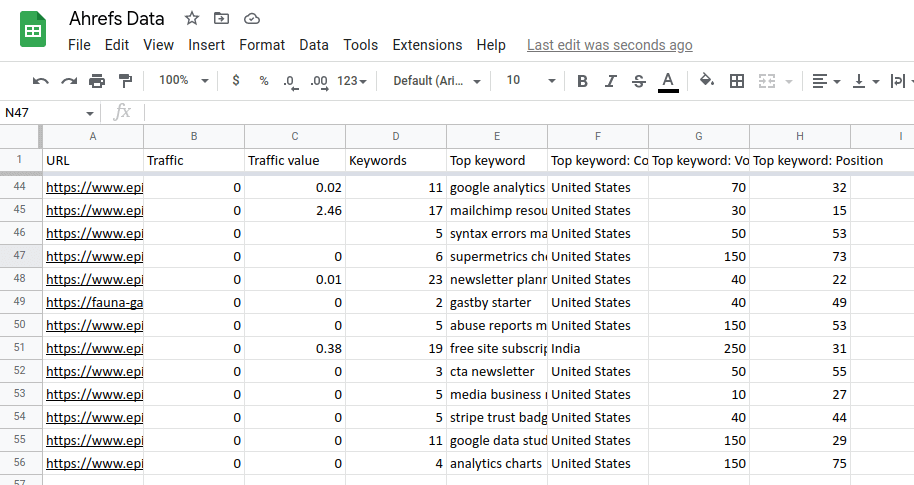Select the position cell '75'
The image size is (914, 485).
800,463
